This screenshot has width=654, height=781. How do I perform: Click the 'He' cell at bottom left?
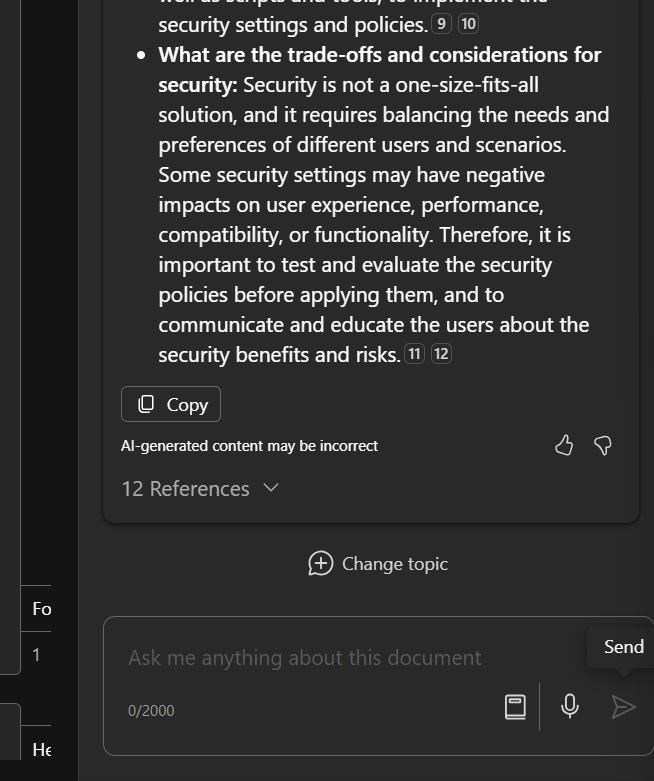tap(41, 749)
